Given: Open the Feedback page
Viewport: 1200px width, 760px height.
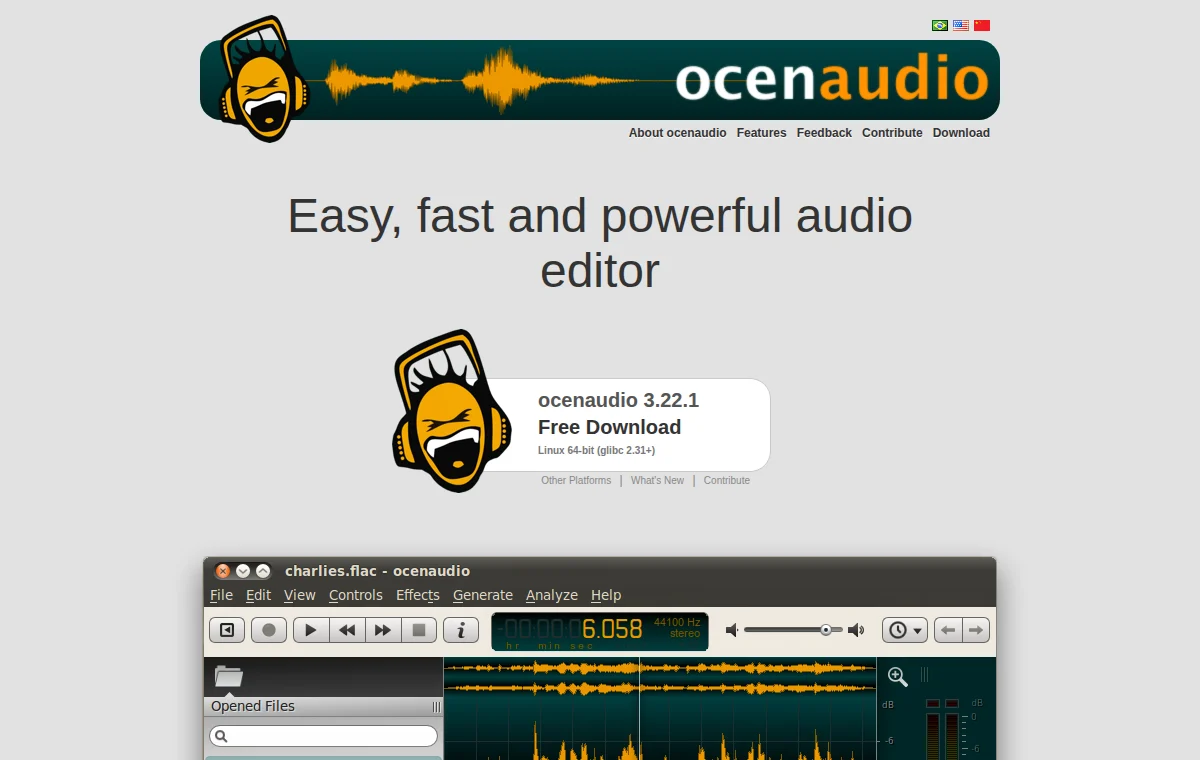Looking at the screenshot, I should (x=824, y=133).
